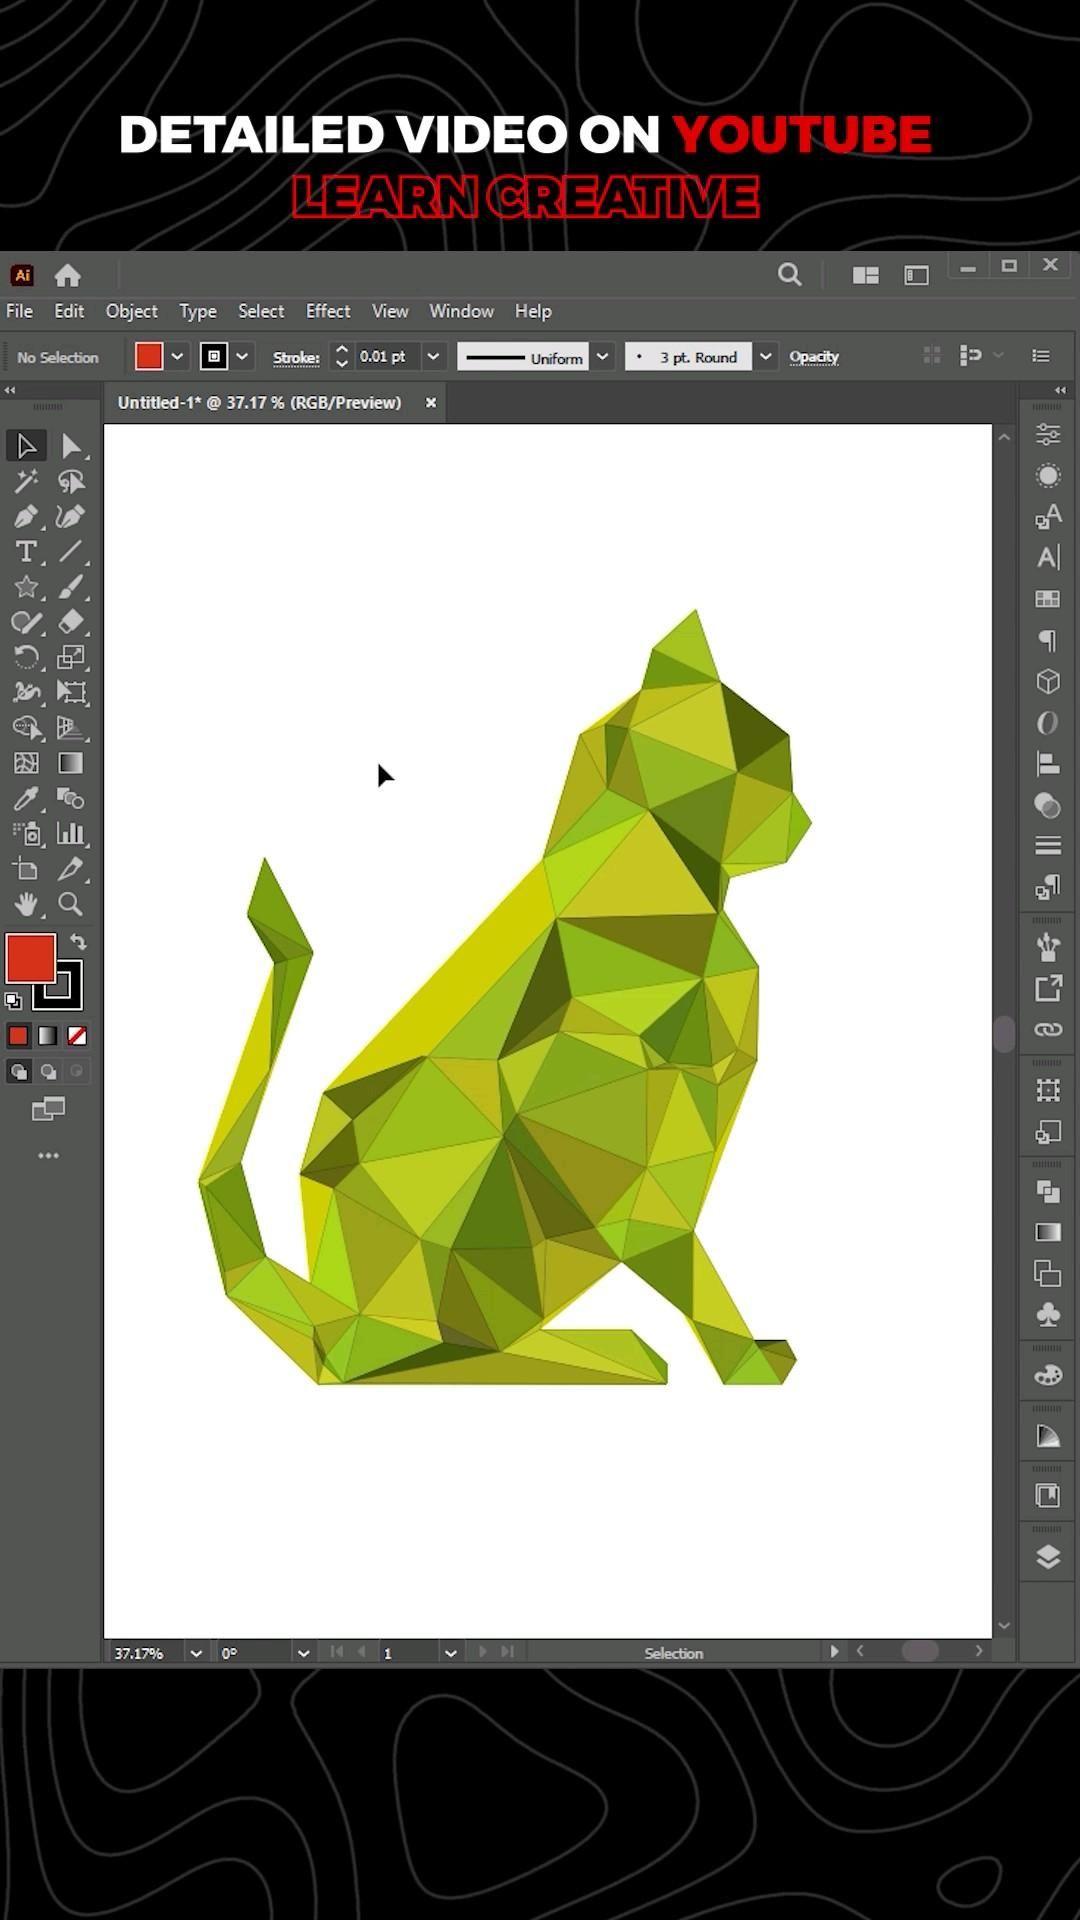This screenshot has width=1080, height=1920.
Task: Select the Shape Builder tool
Action: [26, 728]
